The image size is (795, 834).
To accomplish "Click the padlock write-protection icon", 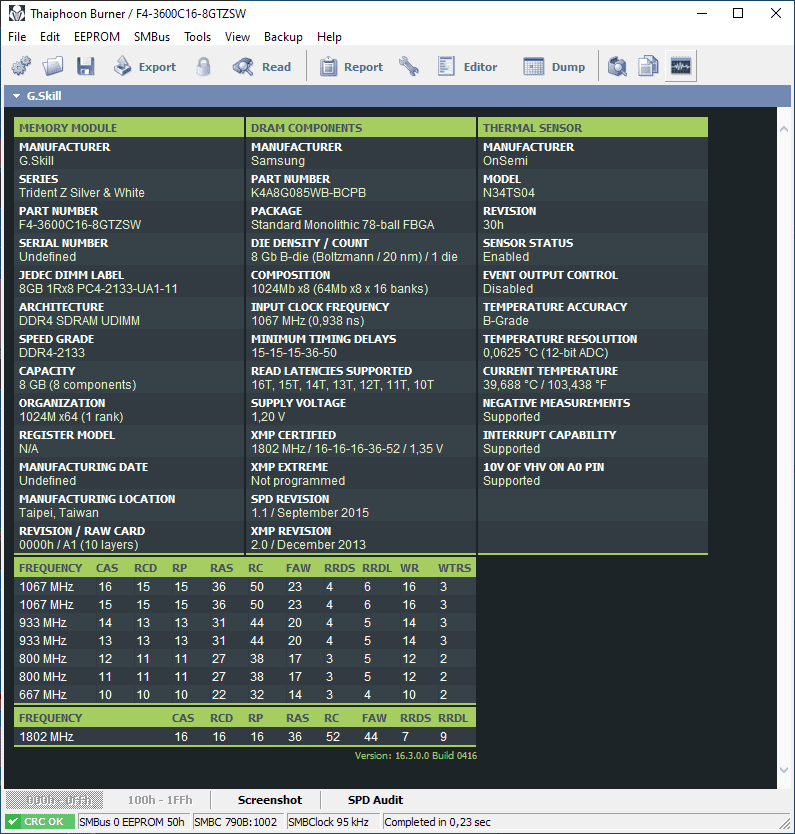I will pos(203,66).
